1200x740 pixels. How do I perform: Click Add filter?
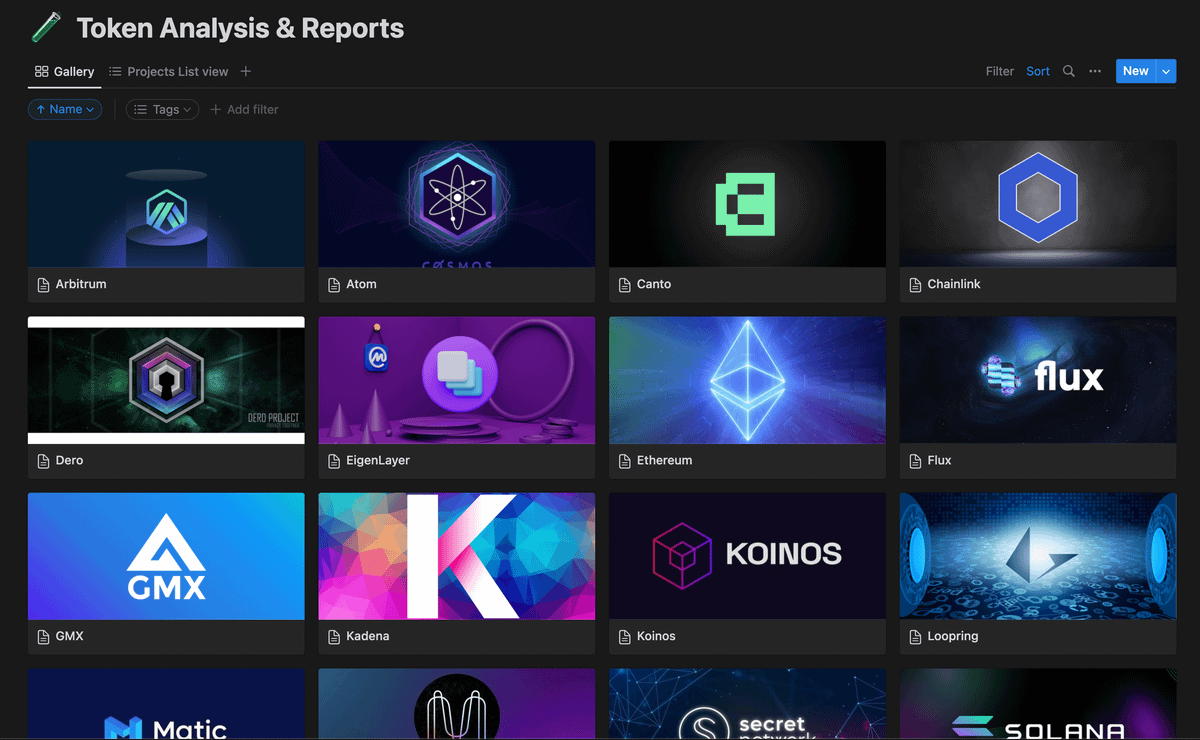[244, 109]
